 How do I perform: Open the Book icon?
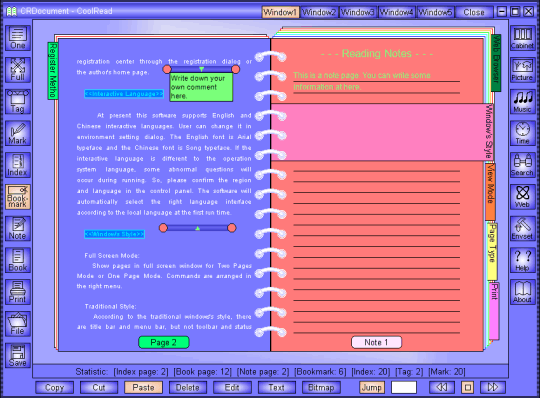click(x=18, y=260)
